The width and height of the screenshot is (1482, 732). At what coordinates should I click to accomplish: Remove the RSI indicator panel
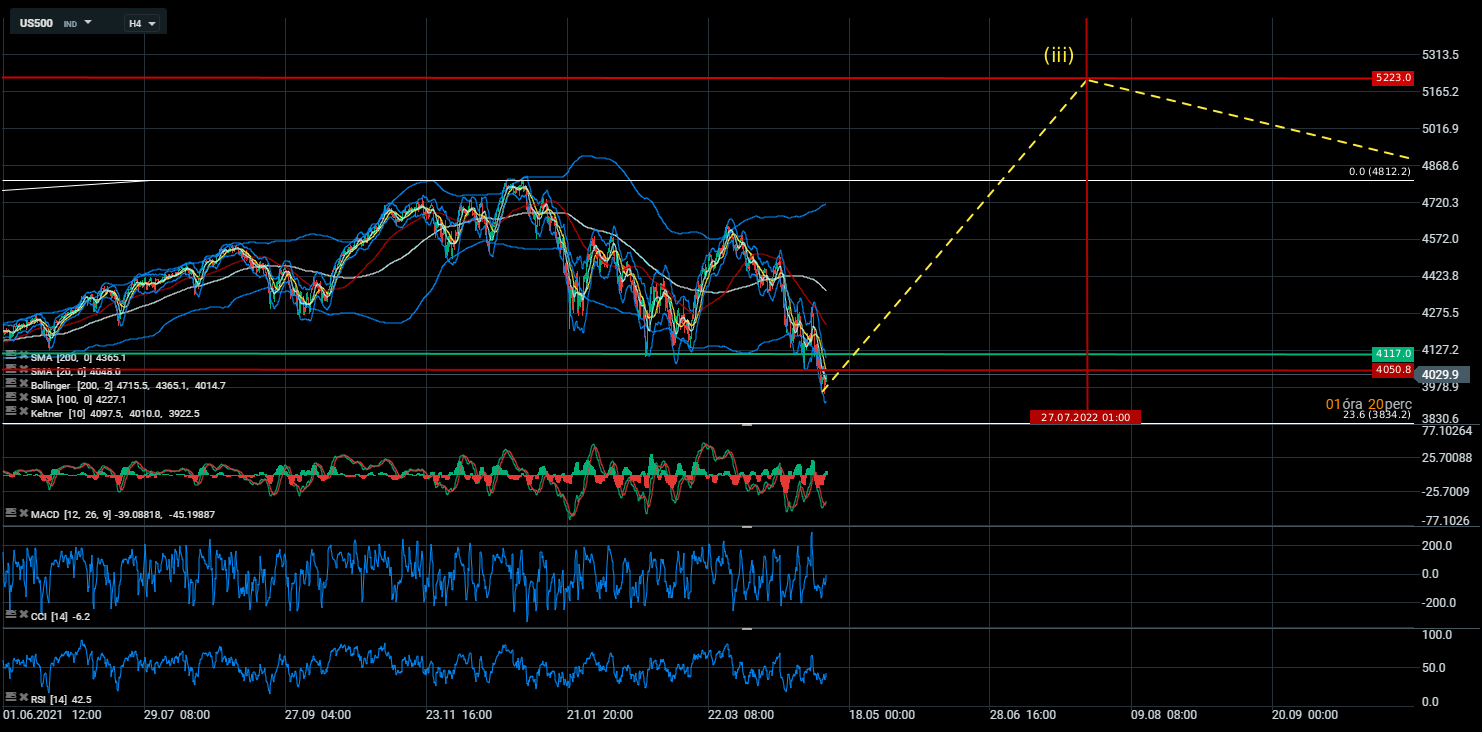click(x=24, y=697)
